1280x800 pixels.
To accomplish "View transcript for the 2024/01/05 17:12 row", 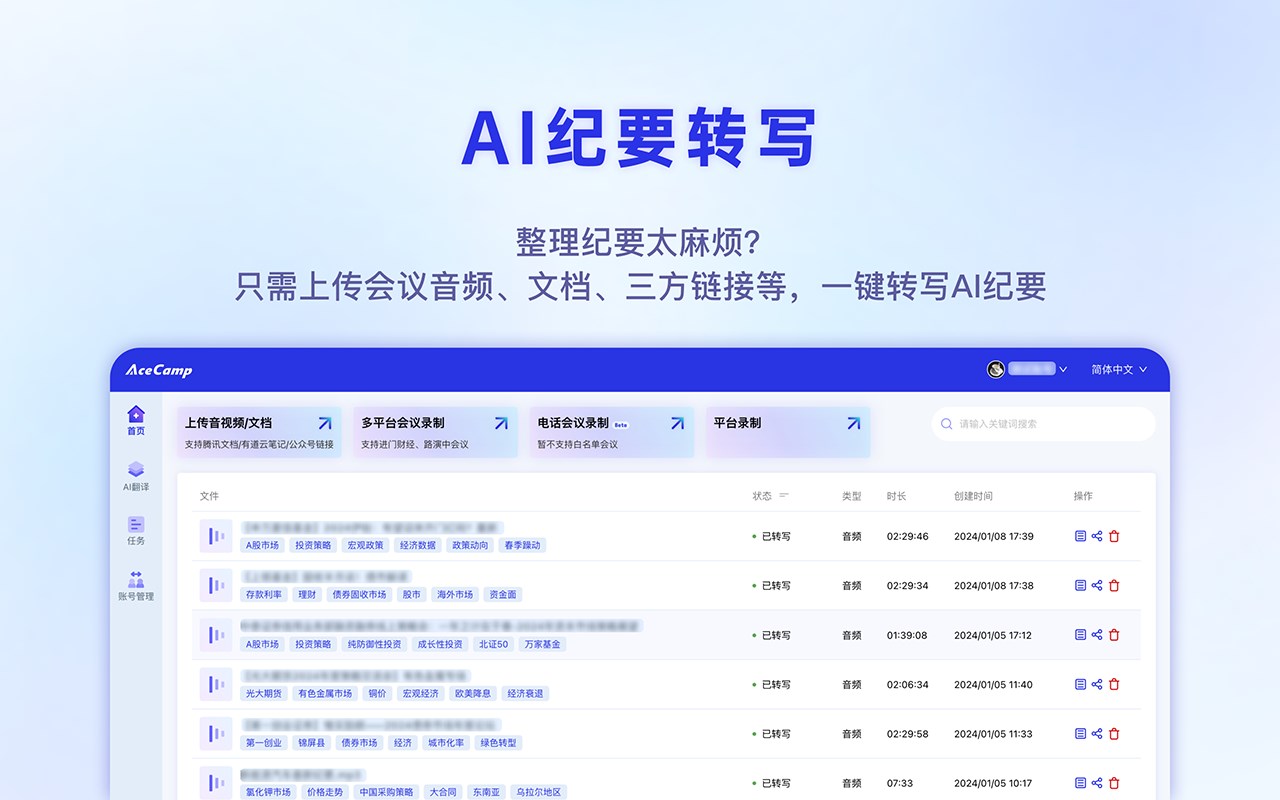I will pos(1080,635).
